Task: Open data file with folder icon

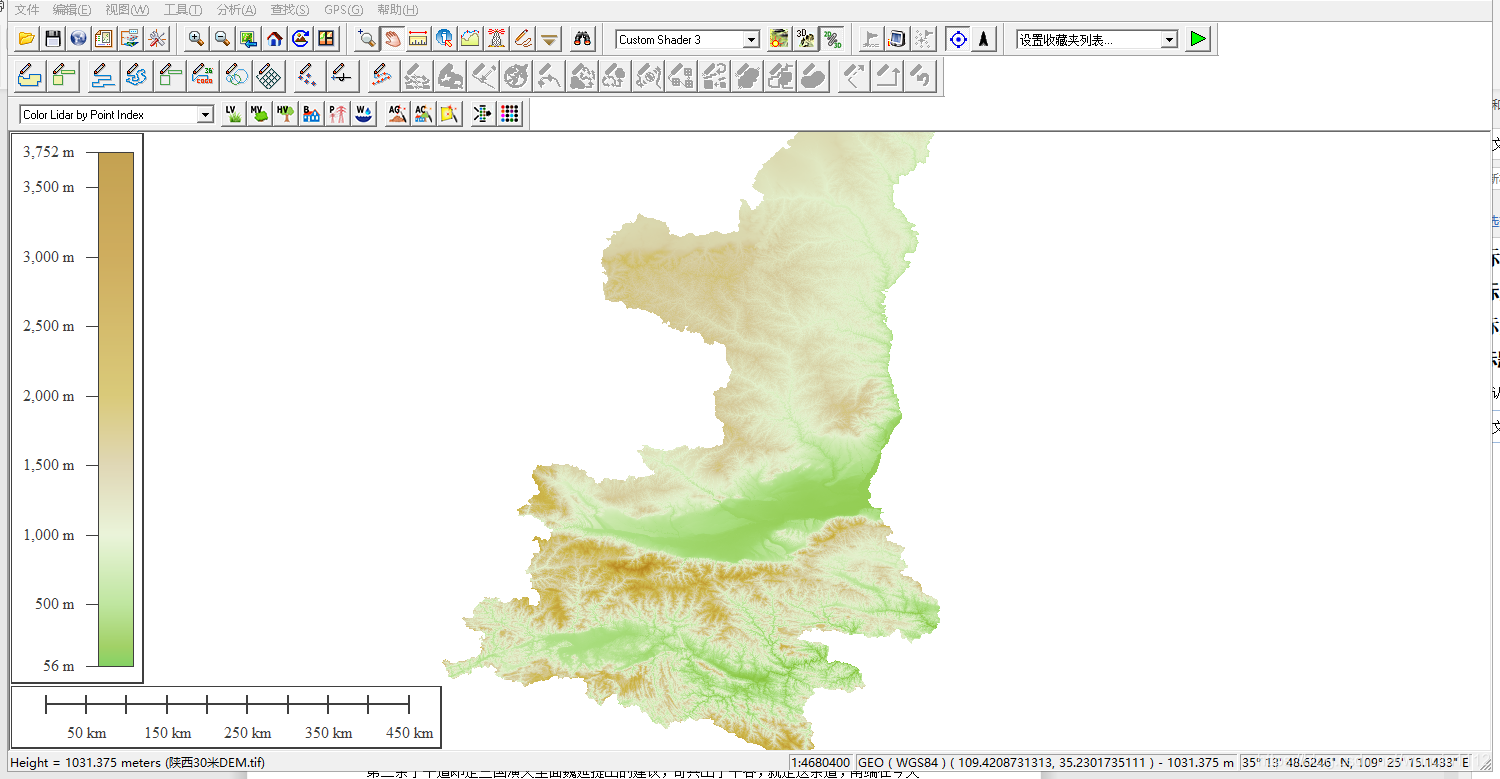Action: (27, 39)
